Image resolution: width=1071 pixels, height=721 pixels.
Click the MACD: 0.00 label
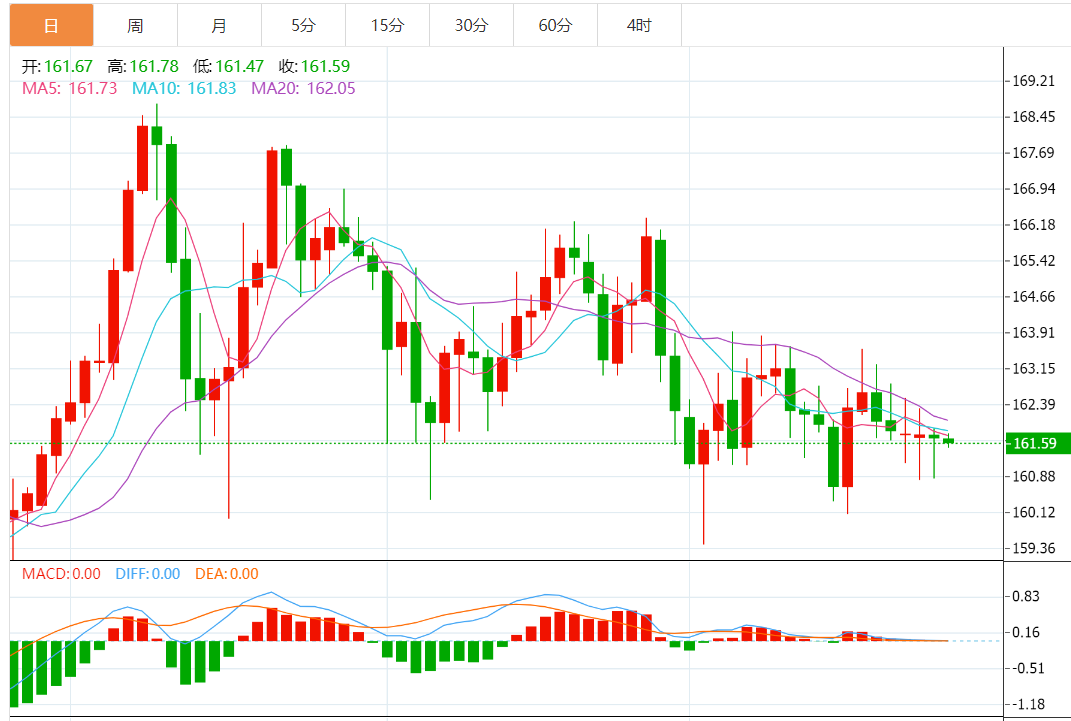click(61, 574)
